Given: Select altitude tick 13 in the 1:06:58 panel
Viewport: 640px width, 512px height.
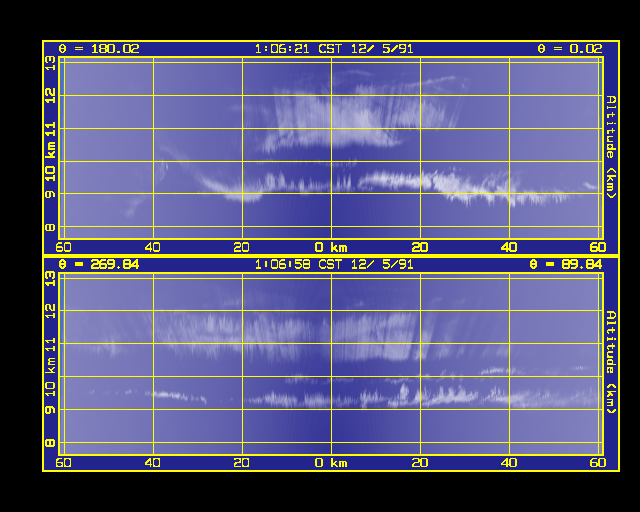Looking at the screenshot, I should (50, 279).
